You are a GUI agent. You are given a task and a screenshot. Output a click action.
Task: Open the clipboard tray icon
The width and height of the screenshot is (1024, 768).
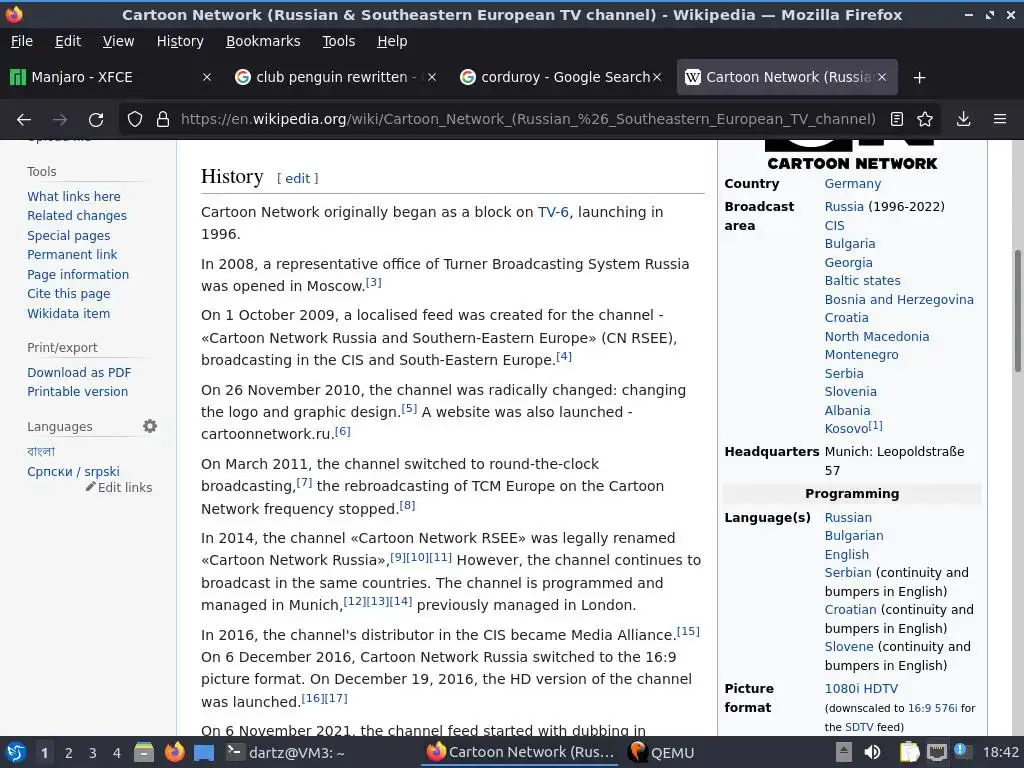tap(909, 752)
